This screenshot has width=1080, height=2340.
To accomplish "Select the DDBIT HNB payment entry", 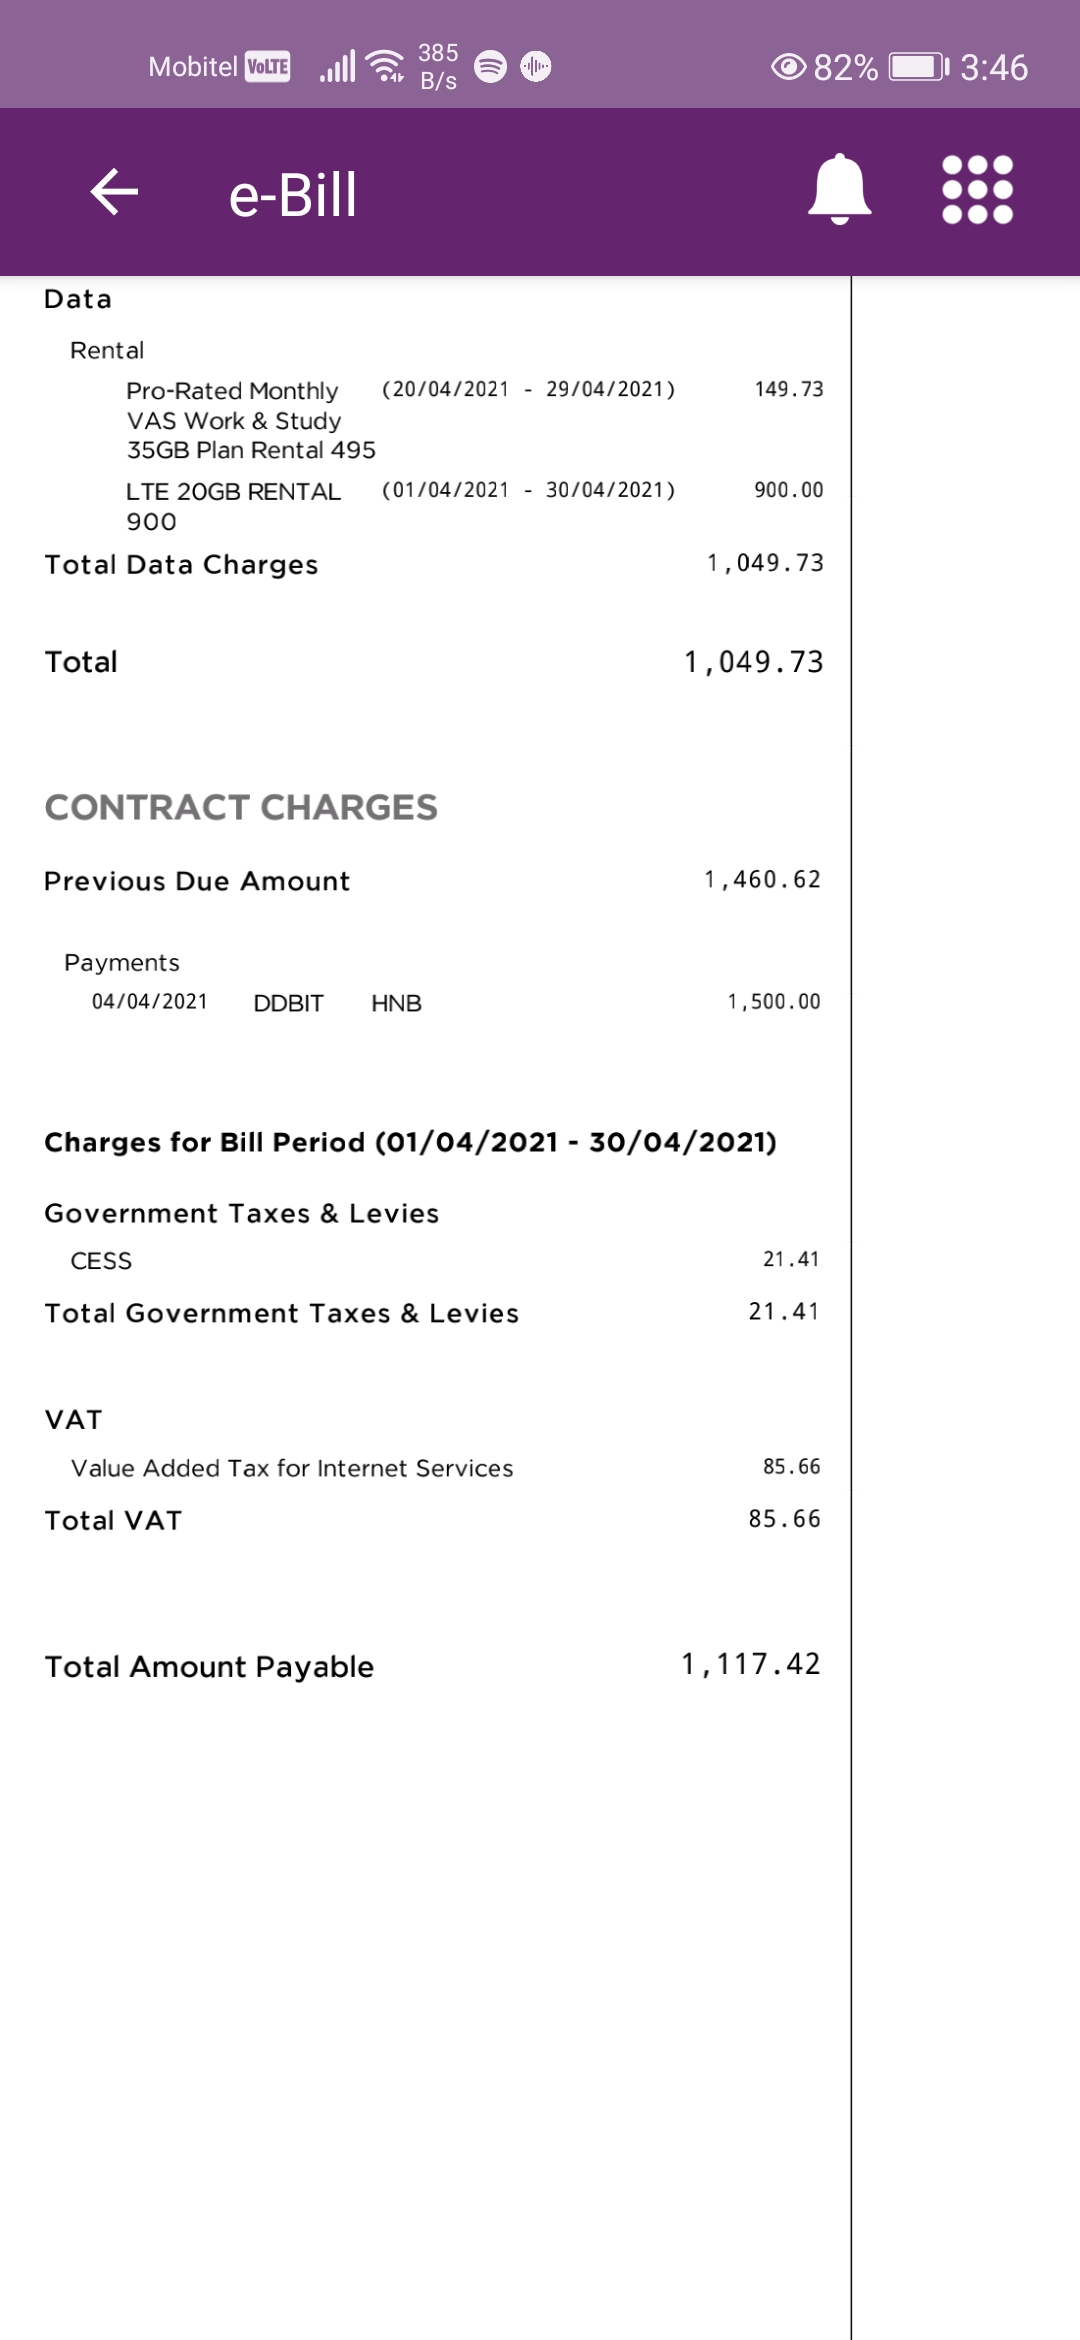I will click(456, 1002).
